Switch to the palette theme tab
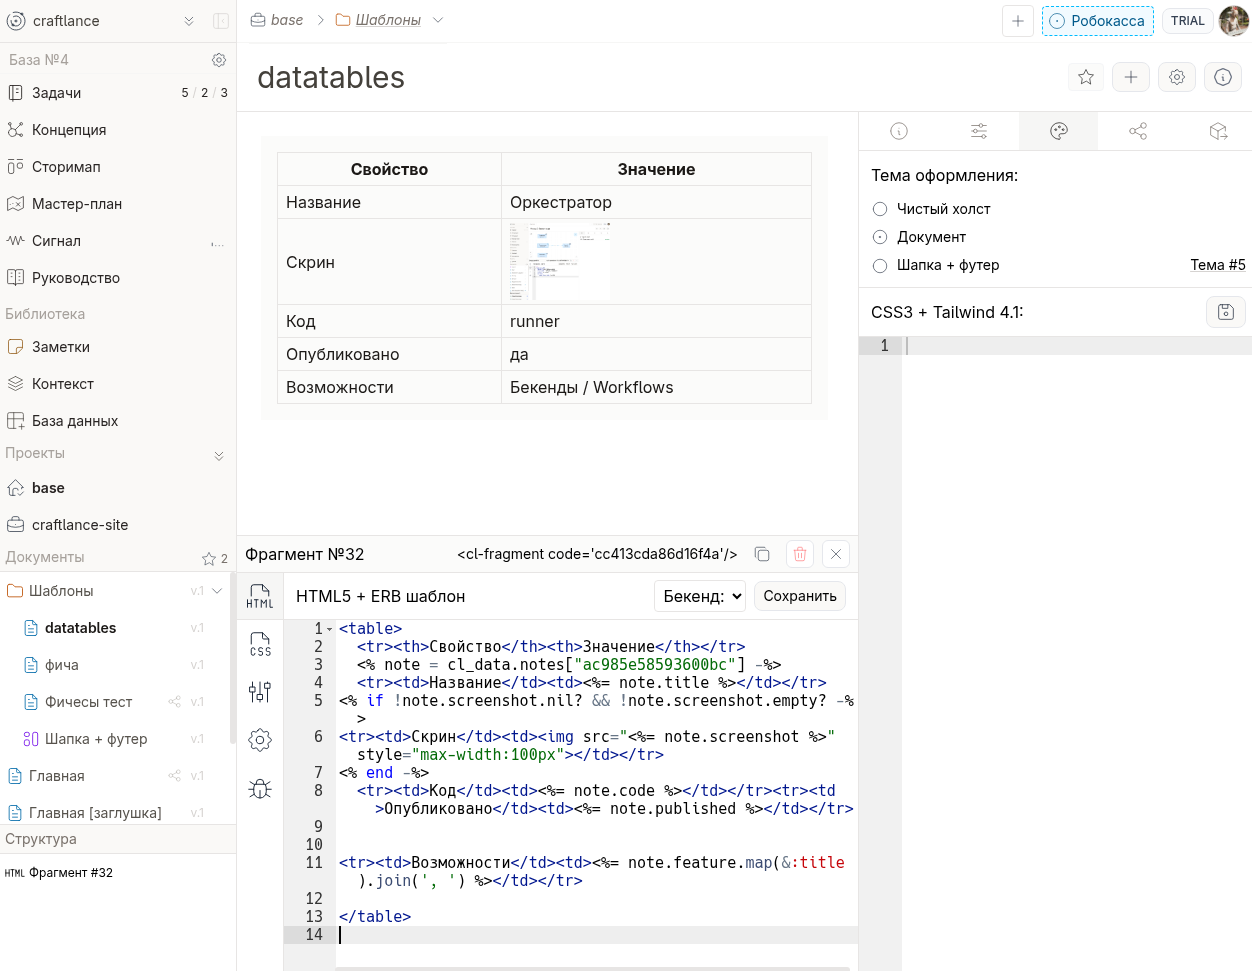 coord(1058,131)
